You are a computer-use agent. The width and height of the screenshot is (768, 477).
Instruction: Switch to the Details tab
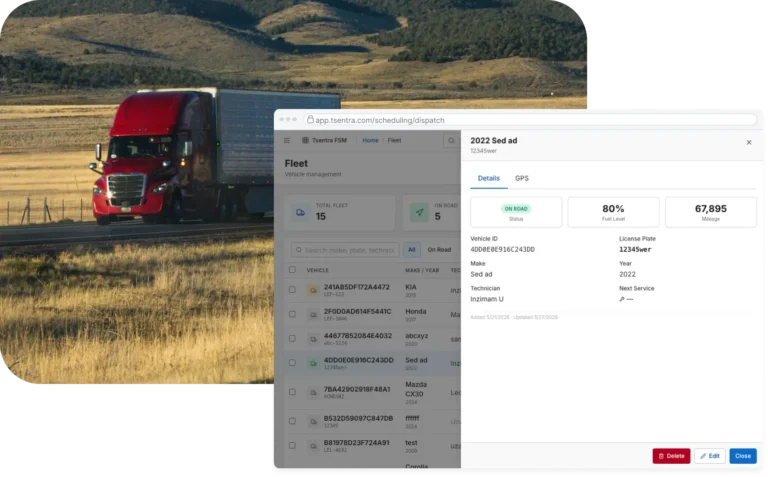tap(488, 179)
